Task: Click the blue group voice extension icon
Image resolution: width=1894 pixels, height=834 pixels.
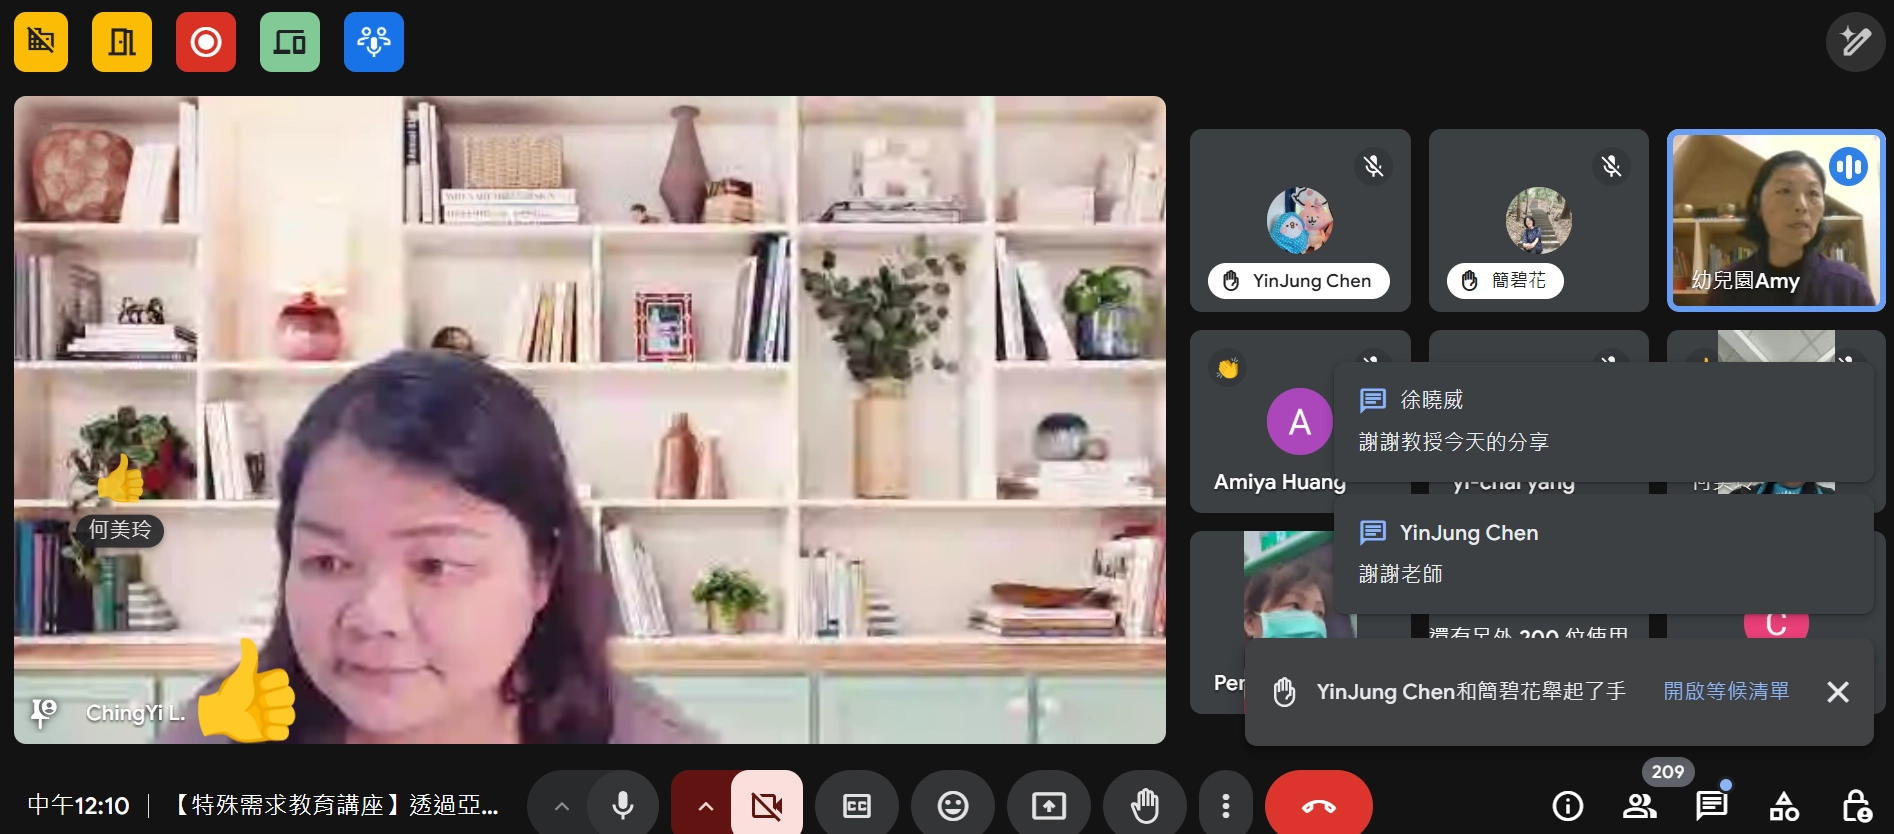Action: tap(374, 42)
